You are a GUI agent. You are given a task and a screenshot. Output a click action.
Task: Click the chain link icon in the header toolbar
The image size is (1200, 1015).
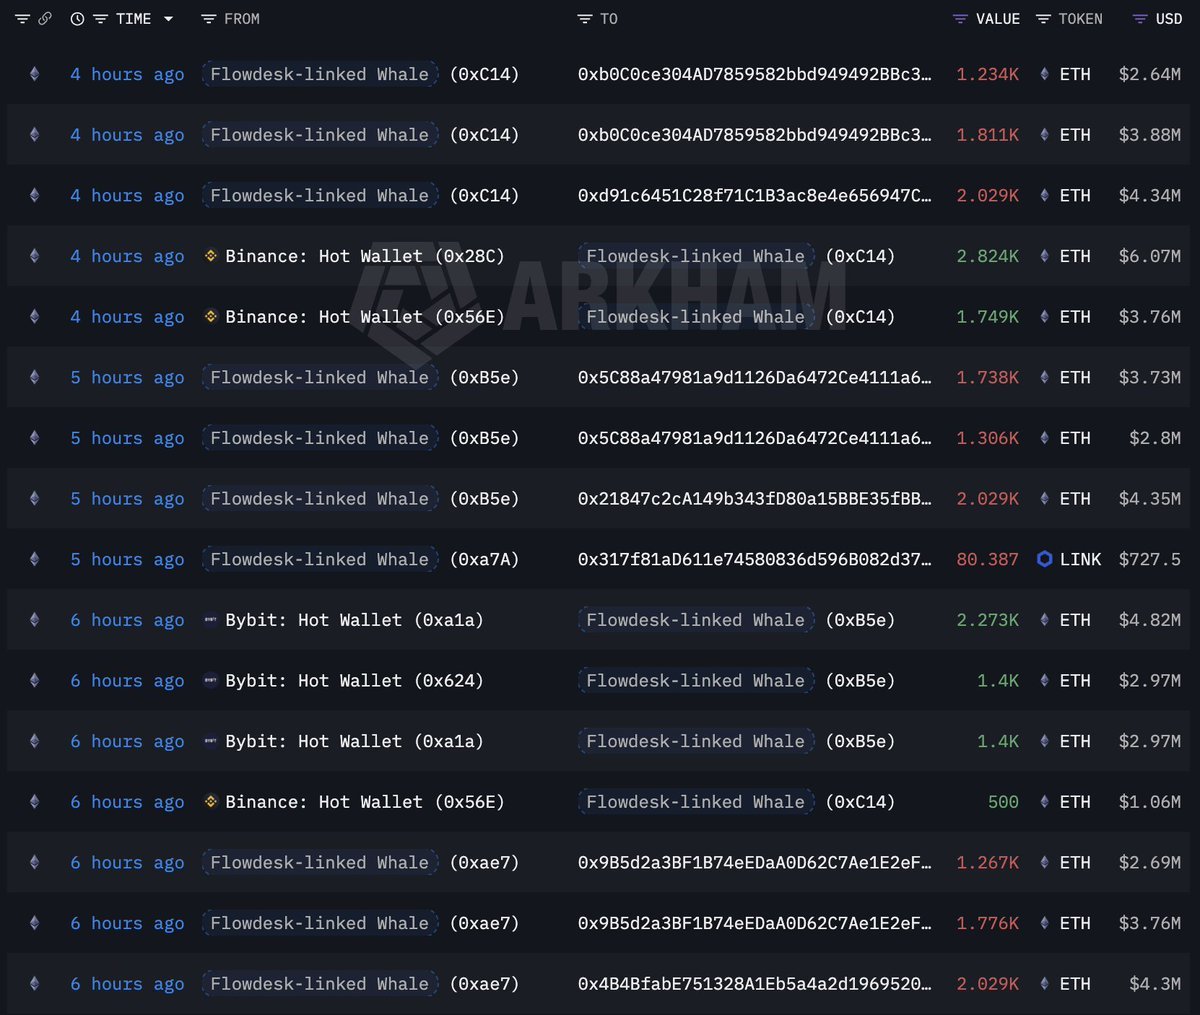tap(46, 18)
